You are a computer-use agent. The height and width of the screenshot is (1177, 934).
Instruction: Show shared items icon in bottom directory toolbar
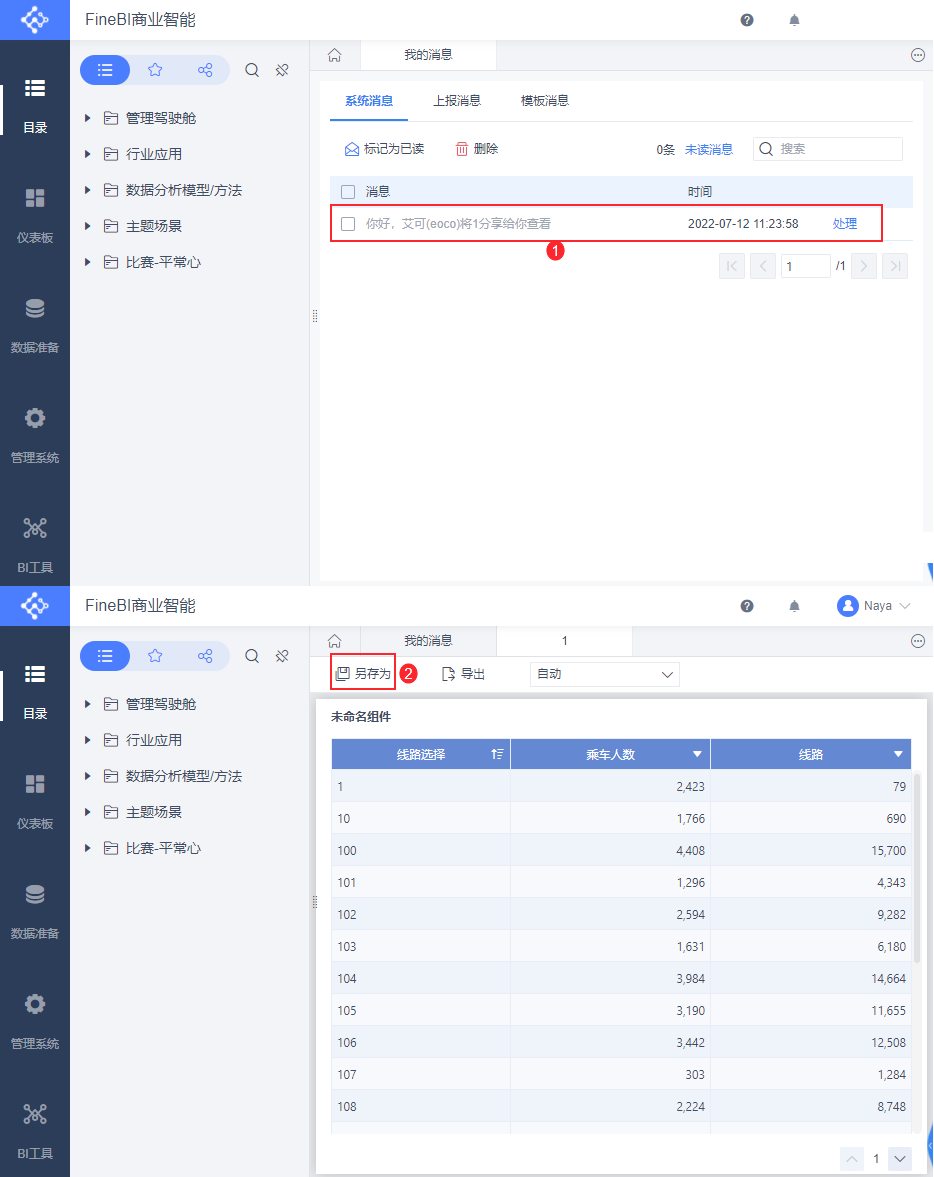pyautogui.click(x=204, y=656)
